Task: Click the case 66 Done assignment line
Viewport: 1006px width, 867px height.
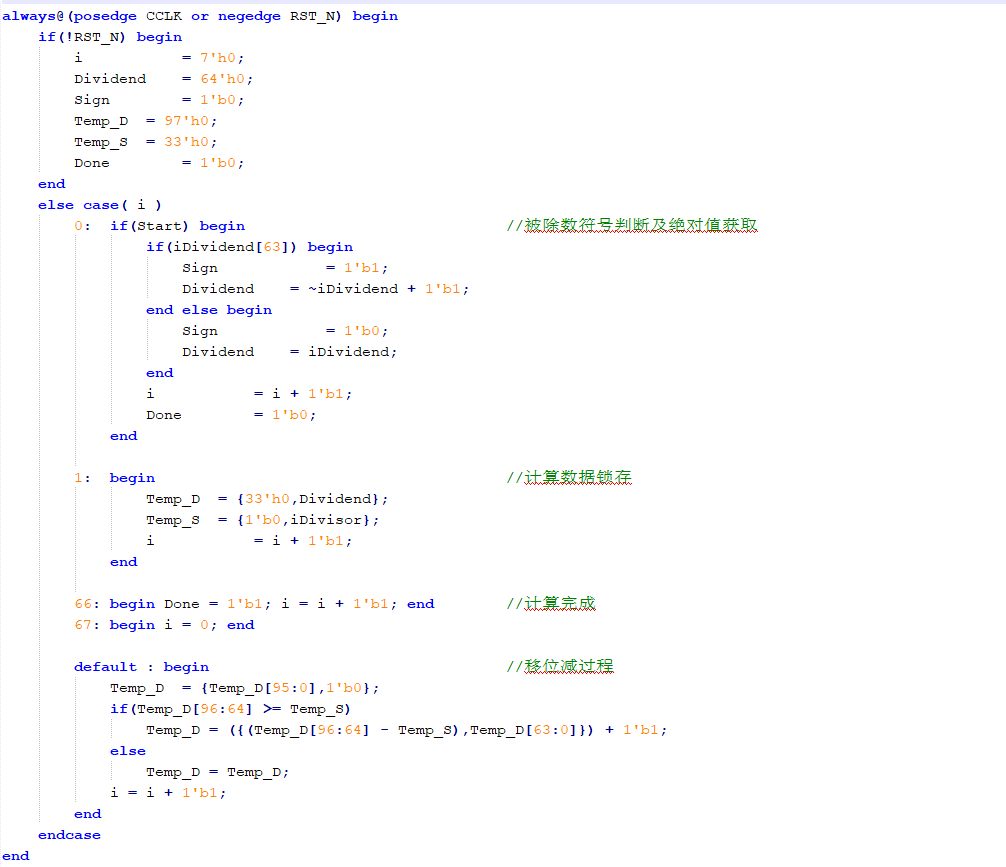Action: (x=254, y=604)
